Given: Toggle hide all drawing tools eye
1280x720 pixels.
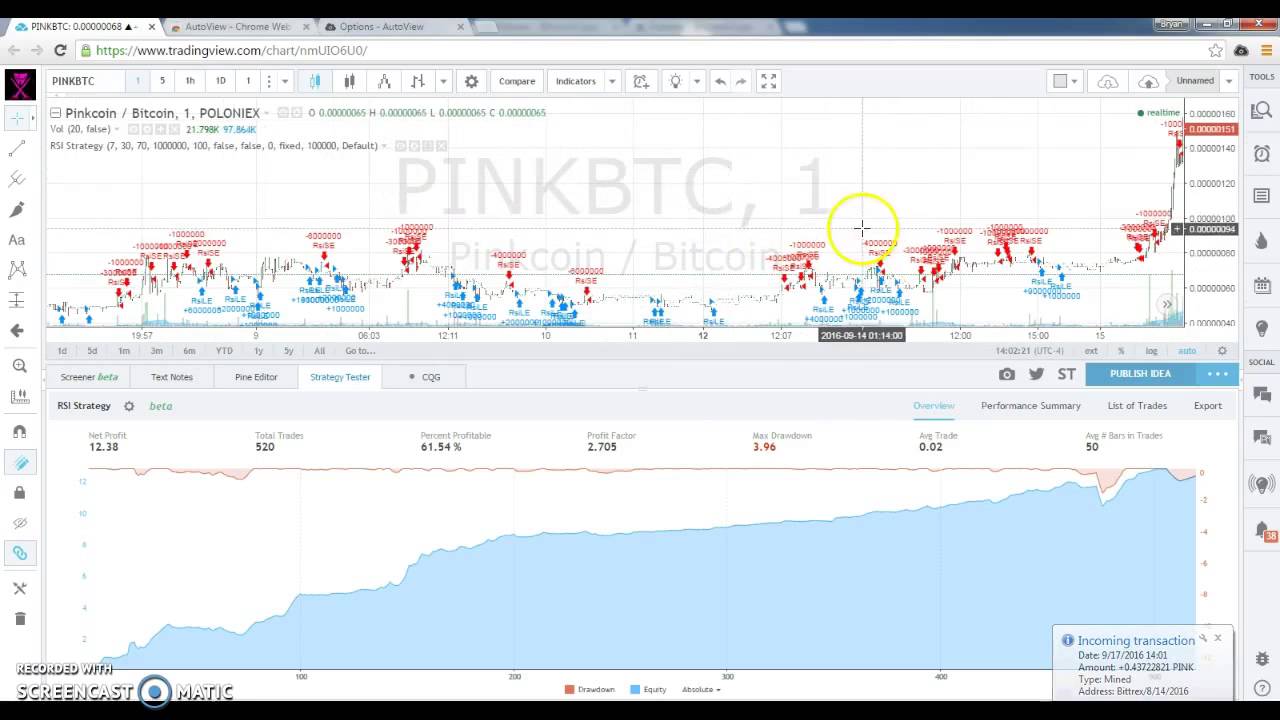Looking at the screenshot, I should point(19,523).
